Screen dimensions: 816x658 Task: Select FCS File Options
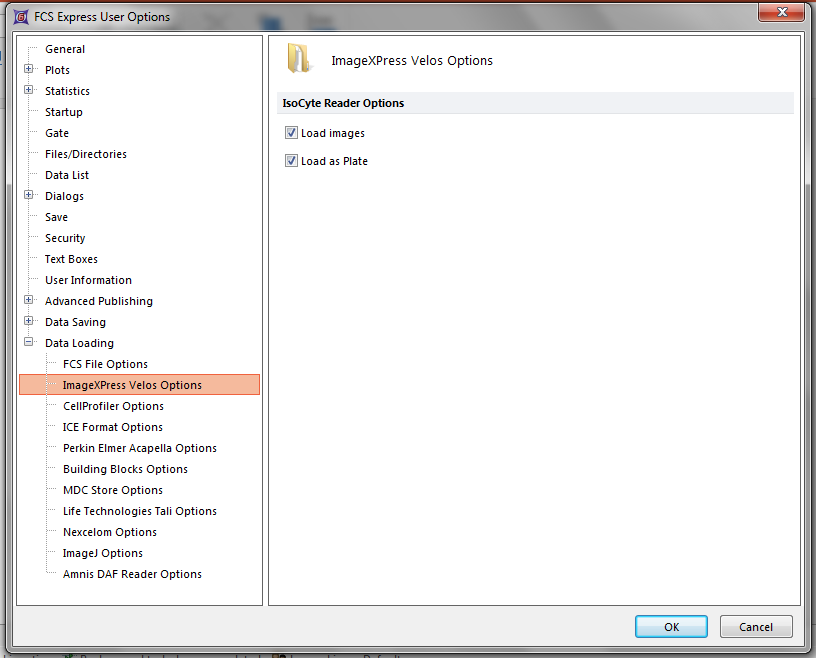click(x=105, y=364)
